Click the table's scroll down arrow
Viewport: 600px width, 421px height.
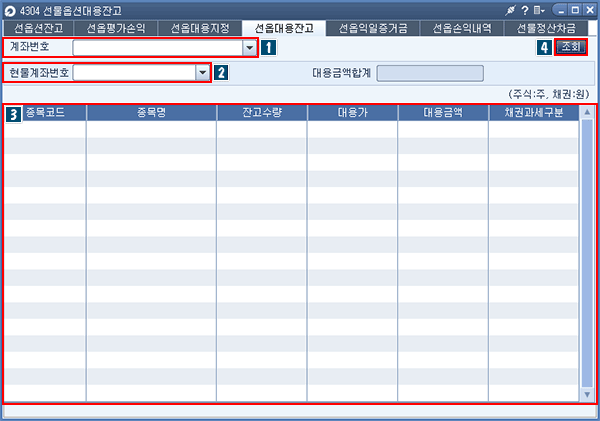[x=587, y=395]
